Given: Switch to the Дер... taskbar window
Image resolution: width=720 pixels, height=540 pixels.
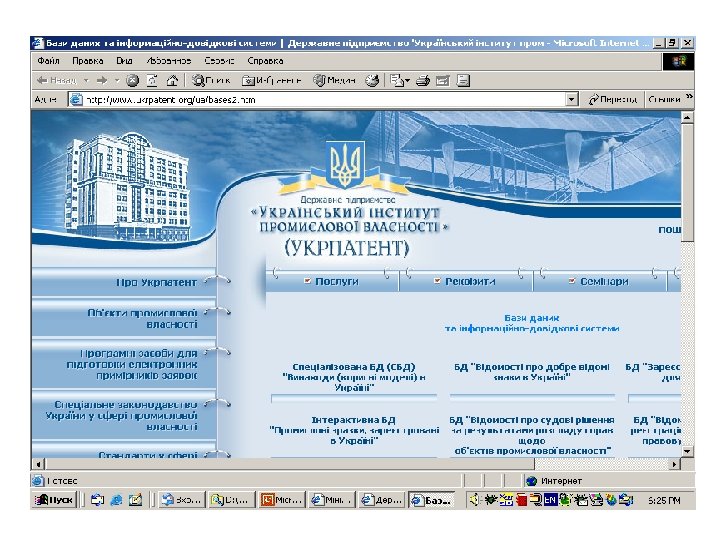Looking at the screenshot, I should 381,500.
